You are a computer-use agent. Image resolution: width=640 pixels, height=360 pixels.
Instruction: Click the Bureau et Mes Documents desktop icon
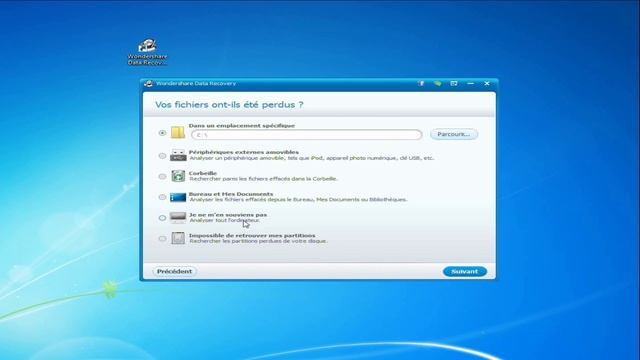click(x=178, y=197)
